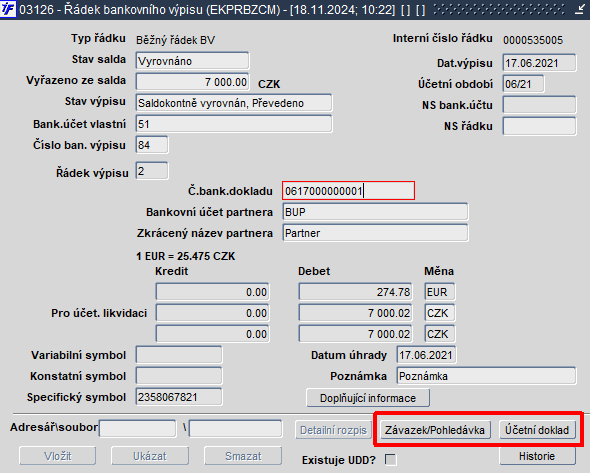Click the Variabilní symbol field

(179, 355)
